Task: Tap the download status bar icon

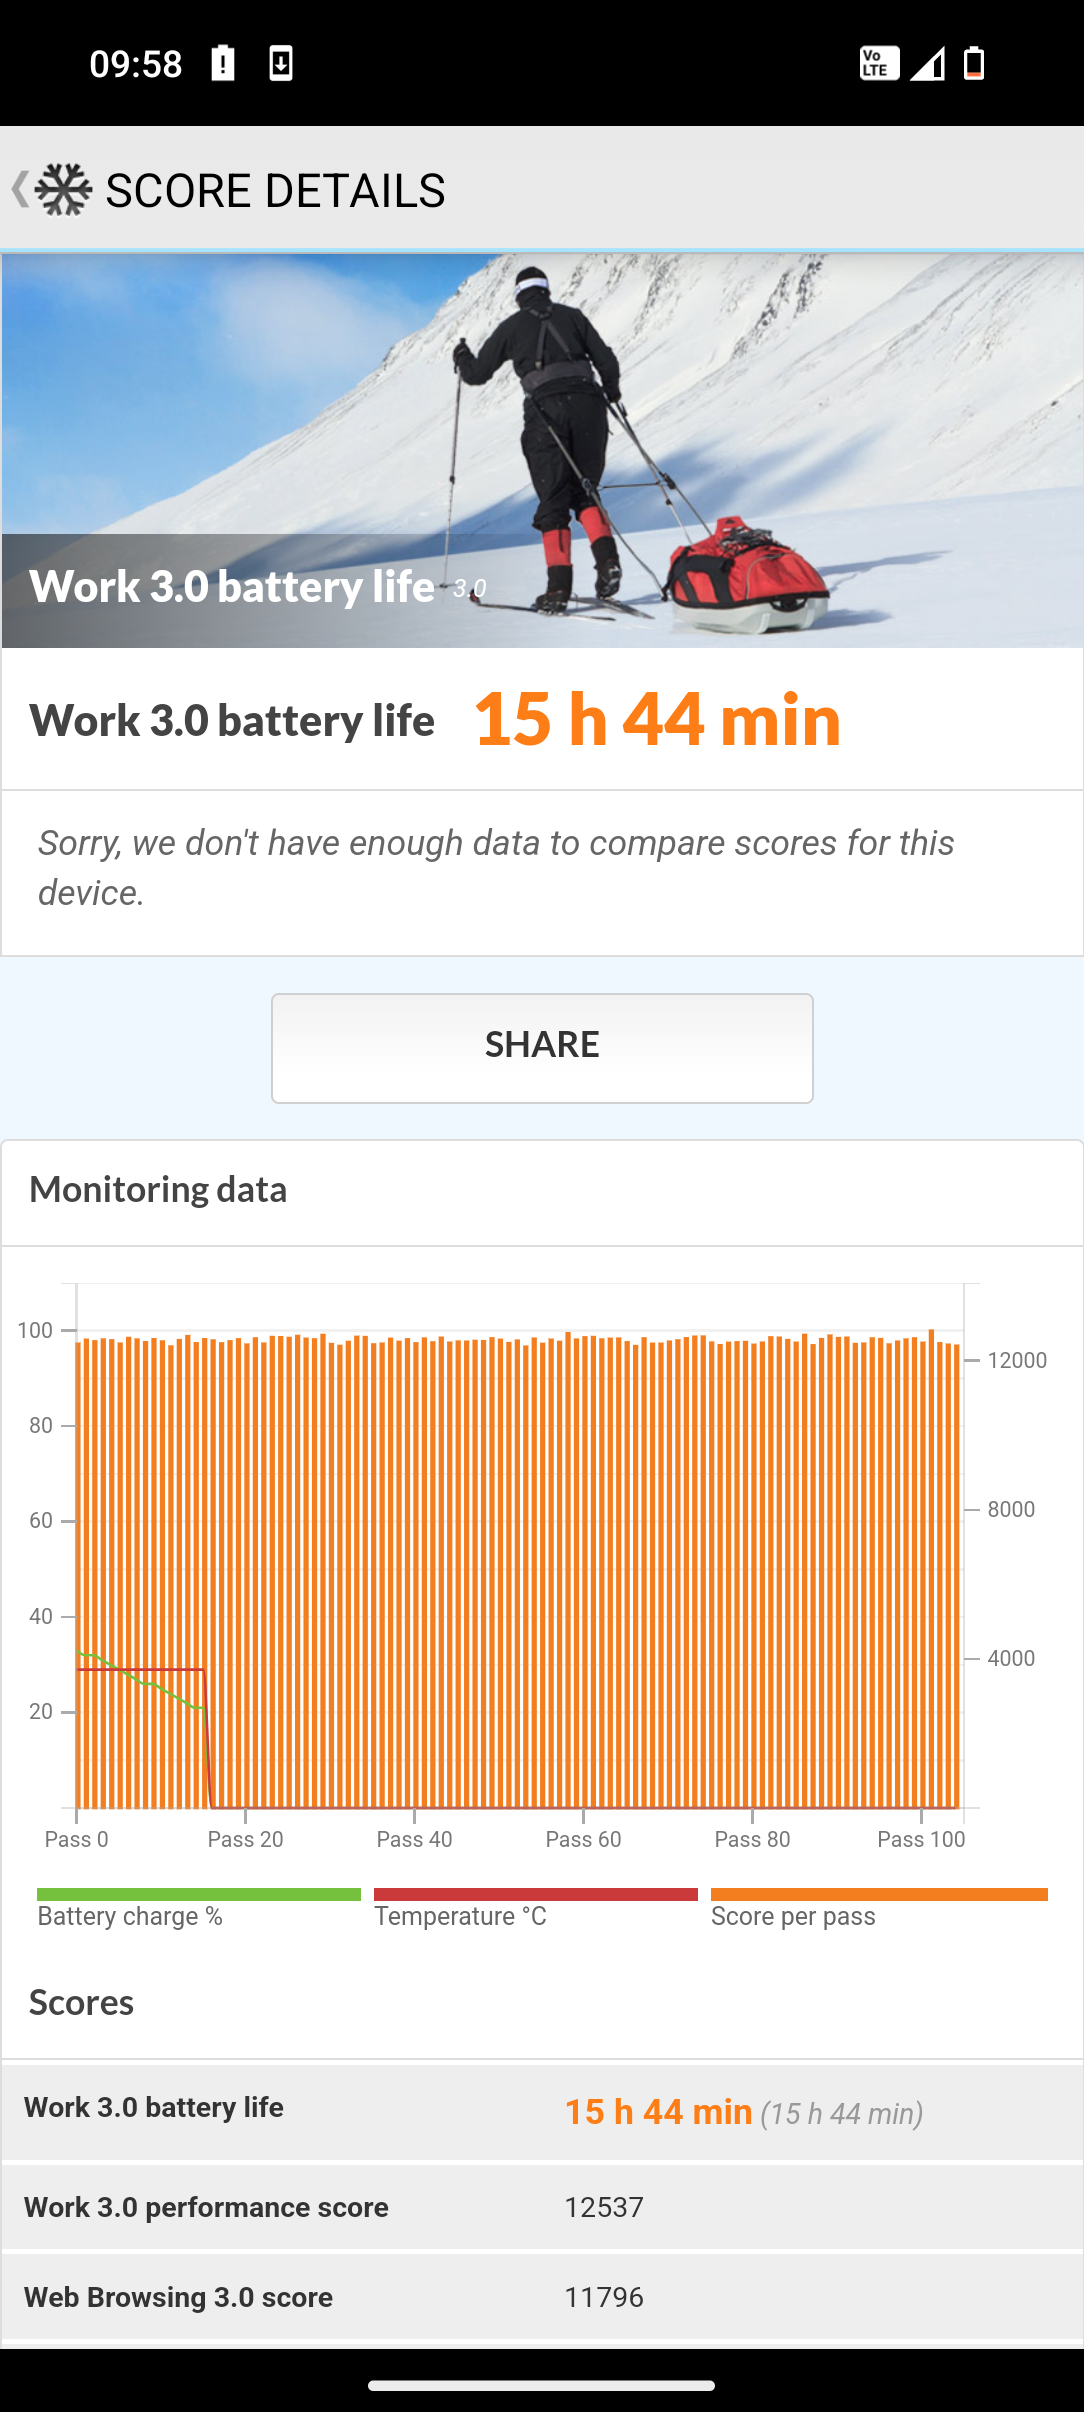Action: [x=281, y=64]
